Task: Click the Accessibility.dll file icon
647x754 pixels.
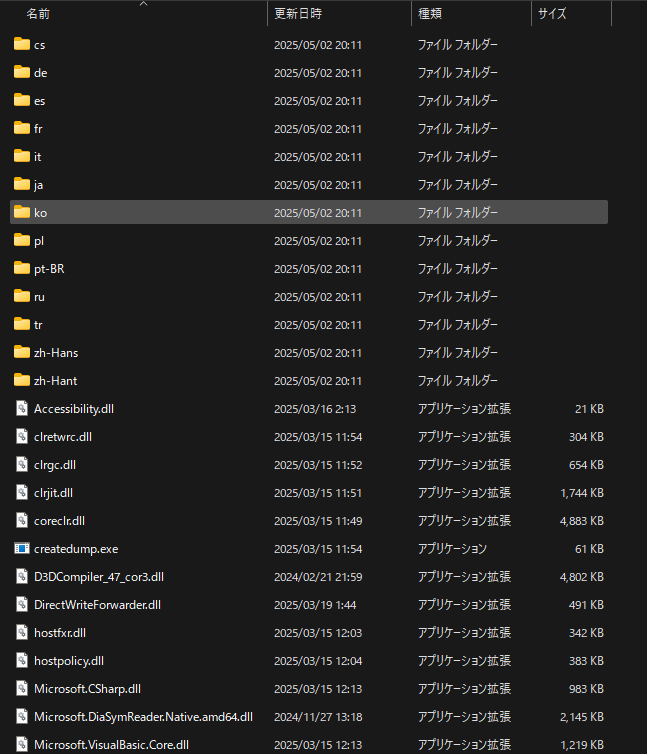Action: point(22,408)
